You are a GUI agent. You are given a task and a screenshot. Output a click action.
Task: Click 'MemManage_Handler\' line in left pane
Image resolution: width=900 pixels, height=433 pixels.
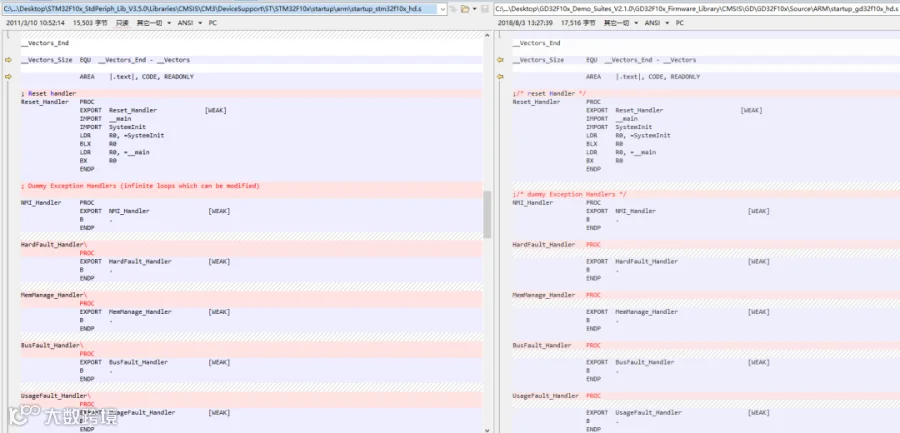pyautogui.click(x=54, y=295)
